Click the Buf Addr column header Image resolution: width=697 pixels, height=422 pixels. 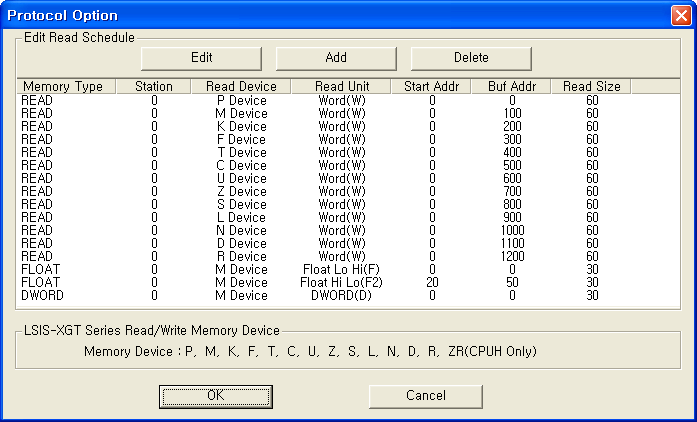click(x=512, y=86)
